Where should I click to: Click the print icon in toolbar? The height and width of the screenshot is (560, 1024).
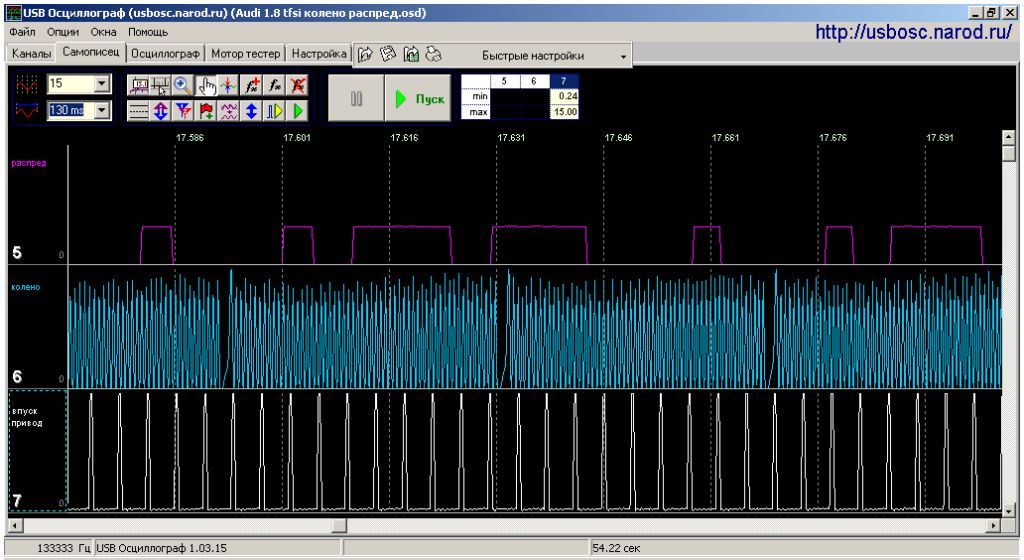[x=433, y=55]
